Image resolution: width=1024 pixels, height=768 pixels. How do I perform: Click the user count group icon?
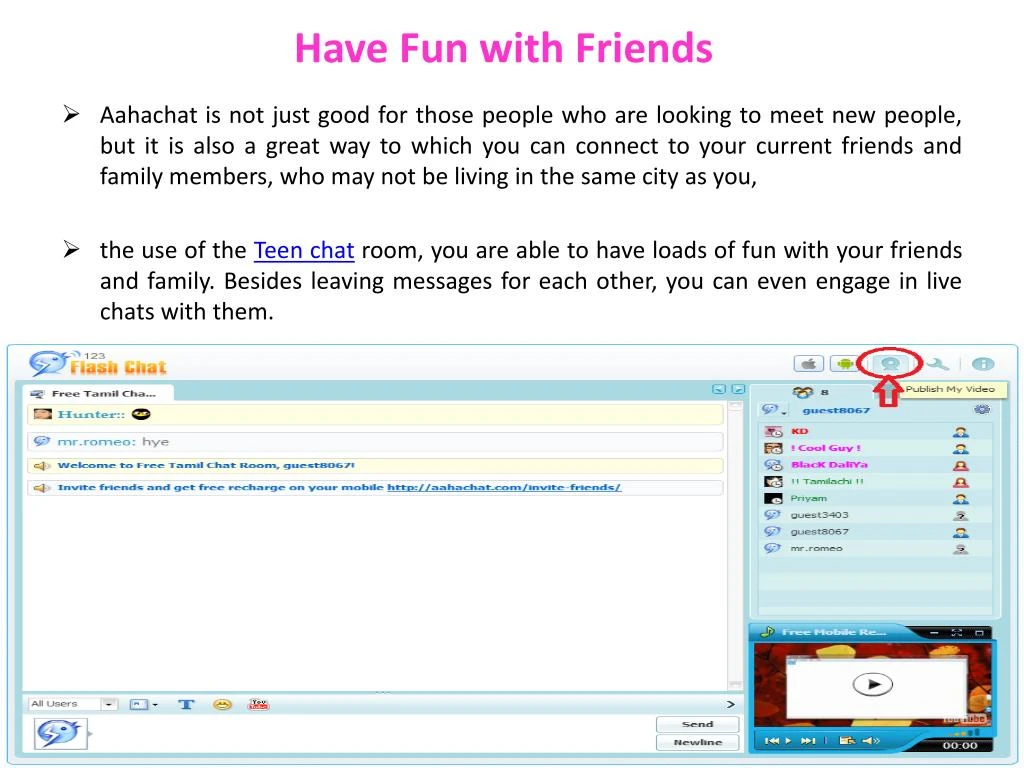point(802,392)
